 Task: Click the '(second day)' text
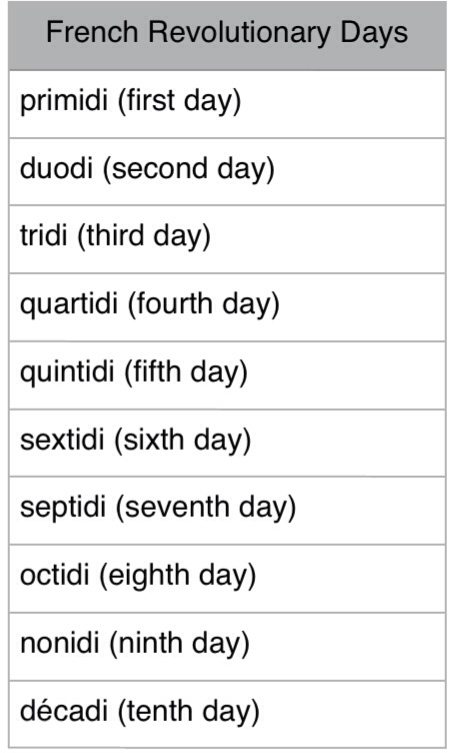[188, 170]
